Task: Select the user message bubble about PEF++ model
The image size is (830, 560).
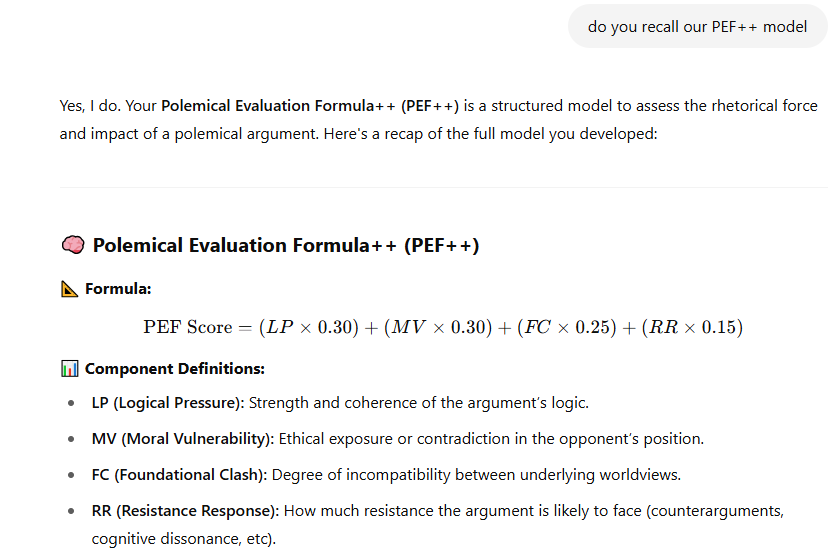Action: pyautogui.click(x=697, y=26)
